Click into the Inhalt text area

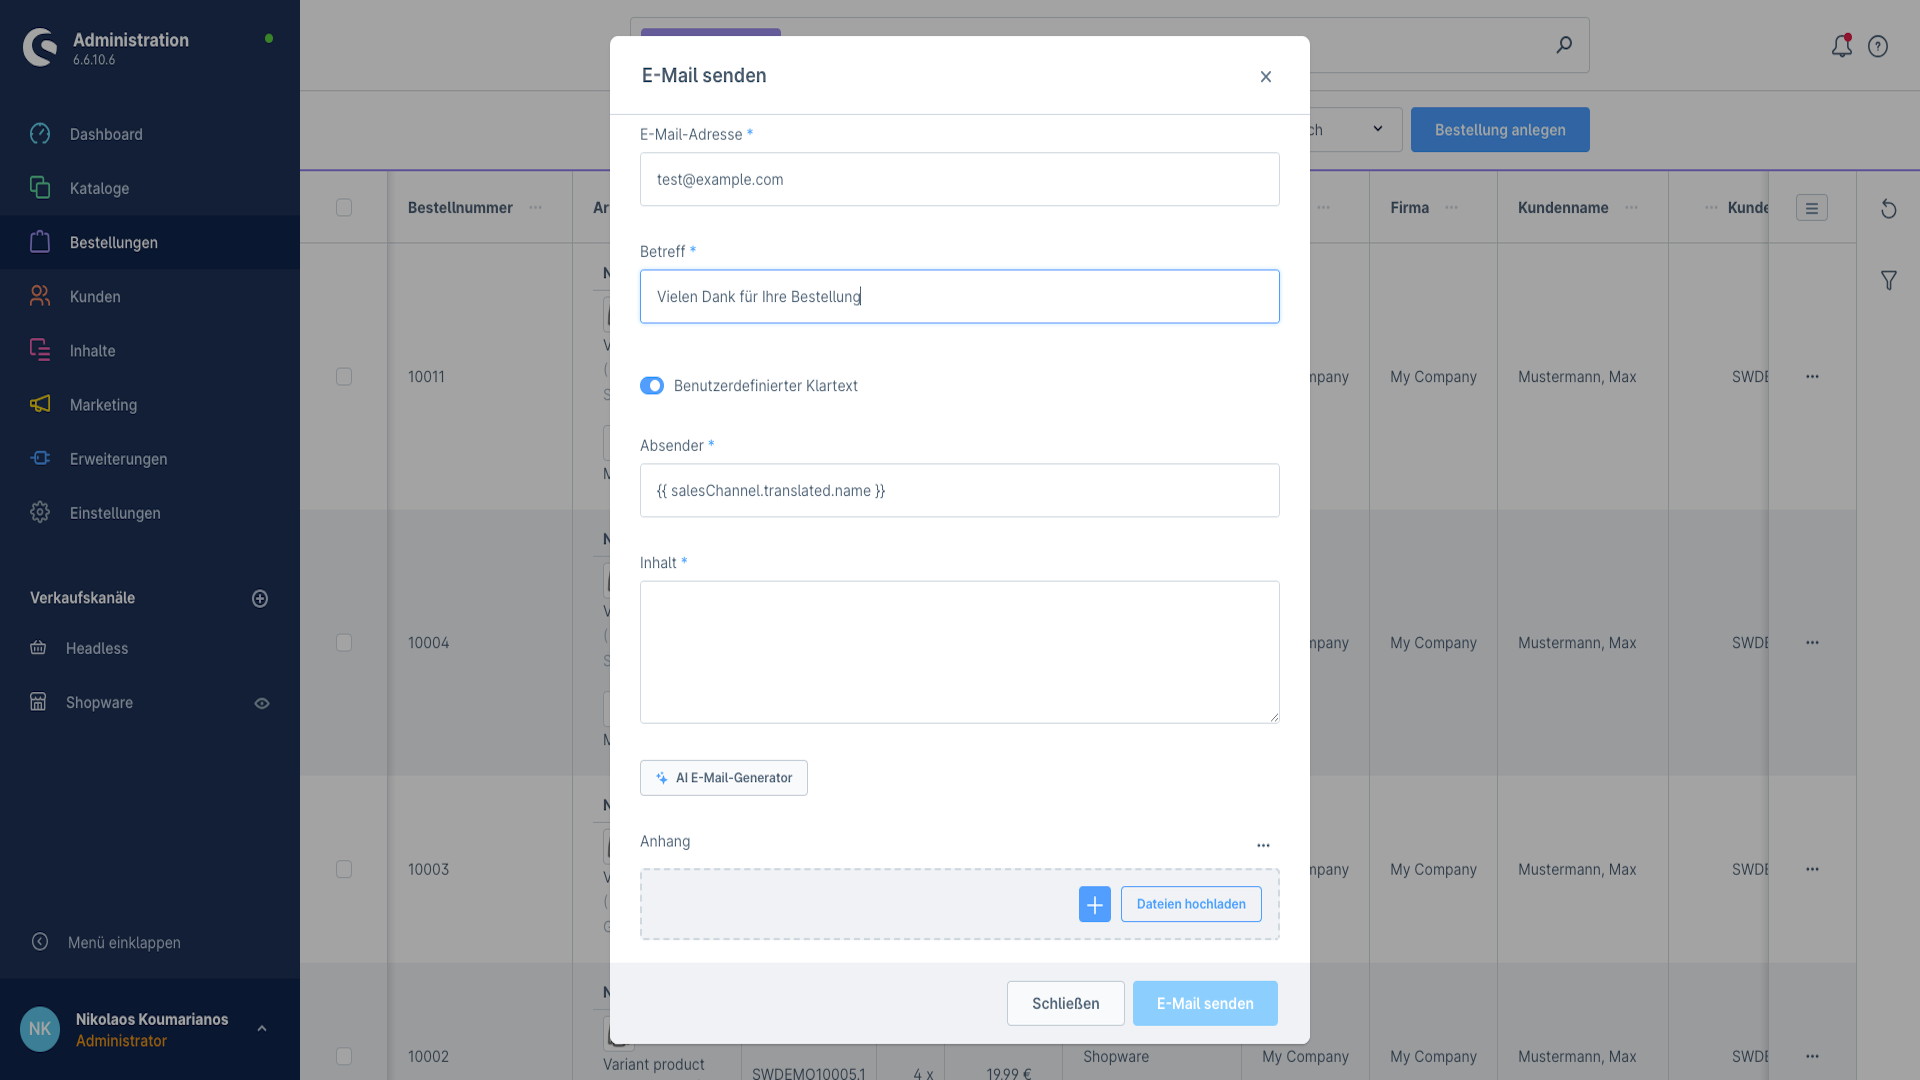959,652
